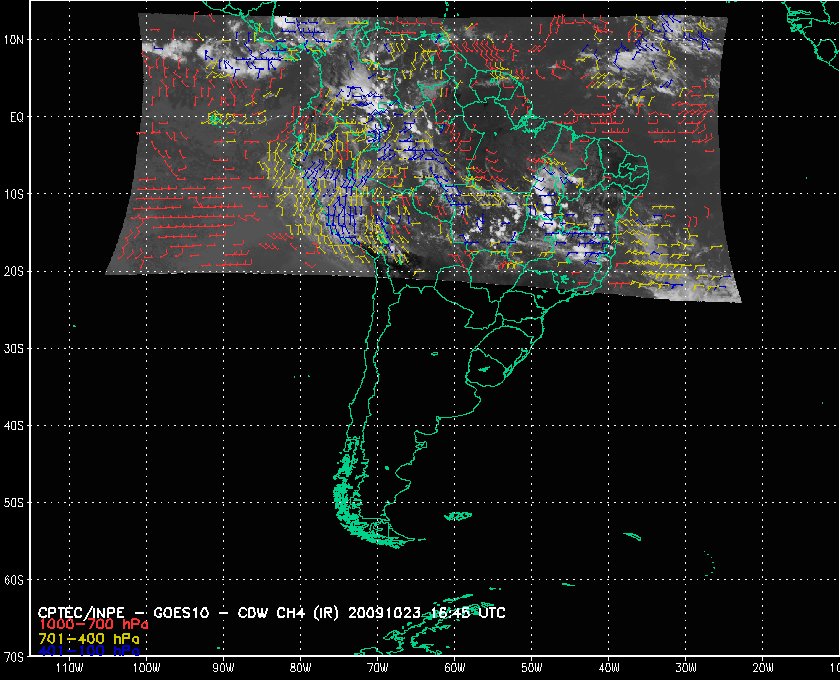Screen dimensions: 840x680
Task: Click the 10N latitude label
Action: 14,40
